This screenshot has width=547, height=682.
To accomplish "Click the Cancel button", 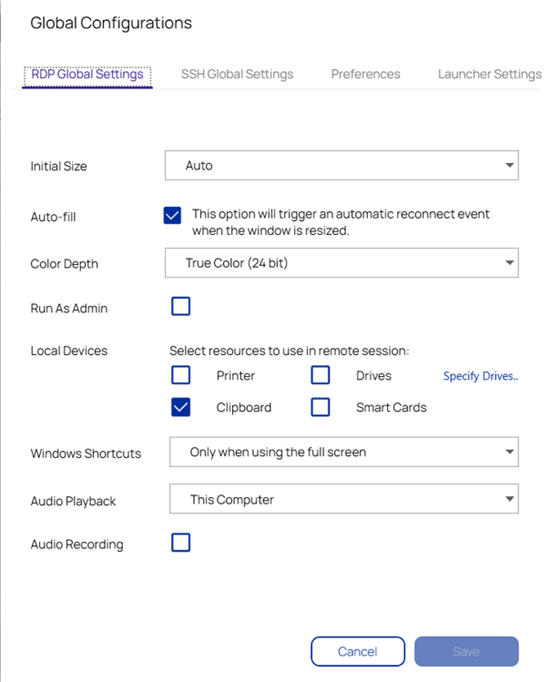I will (x=358, y=651).
